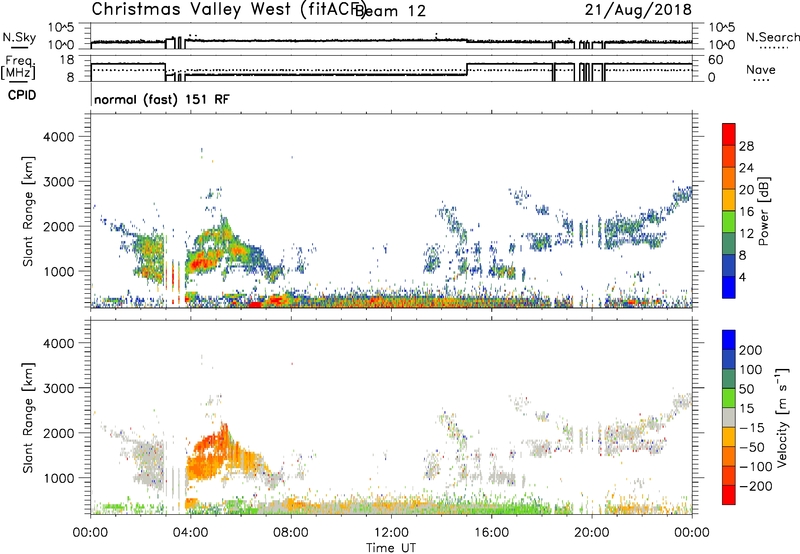The width and height of the screenshot is (800, 554).
Task: Click the 'Nave' legend label
Action: pos(761,70)
